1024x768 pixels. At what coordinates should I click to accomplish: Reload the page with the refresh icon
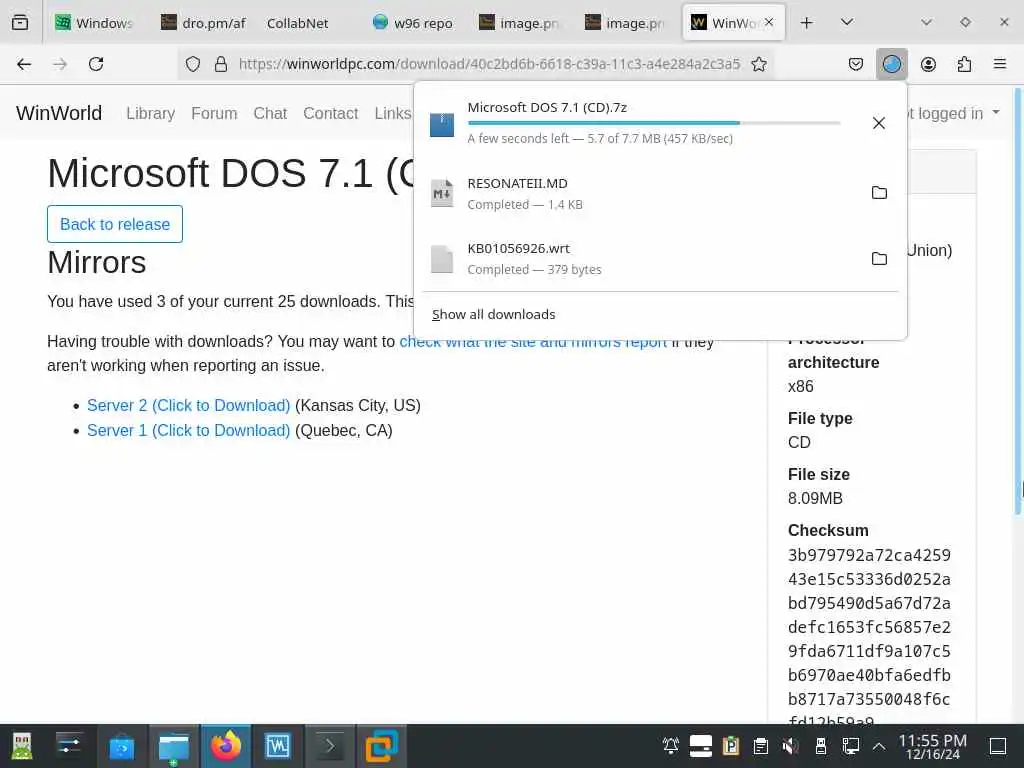point(96,64)
